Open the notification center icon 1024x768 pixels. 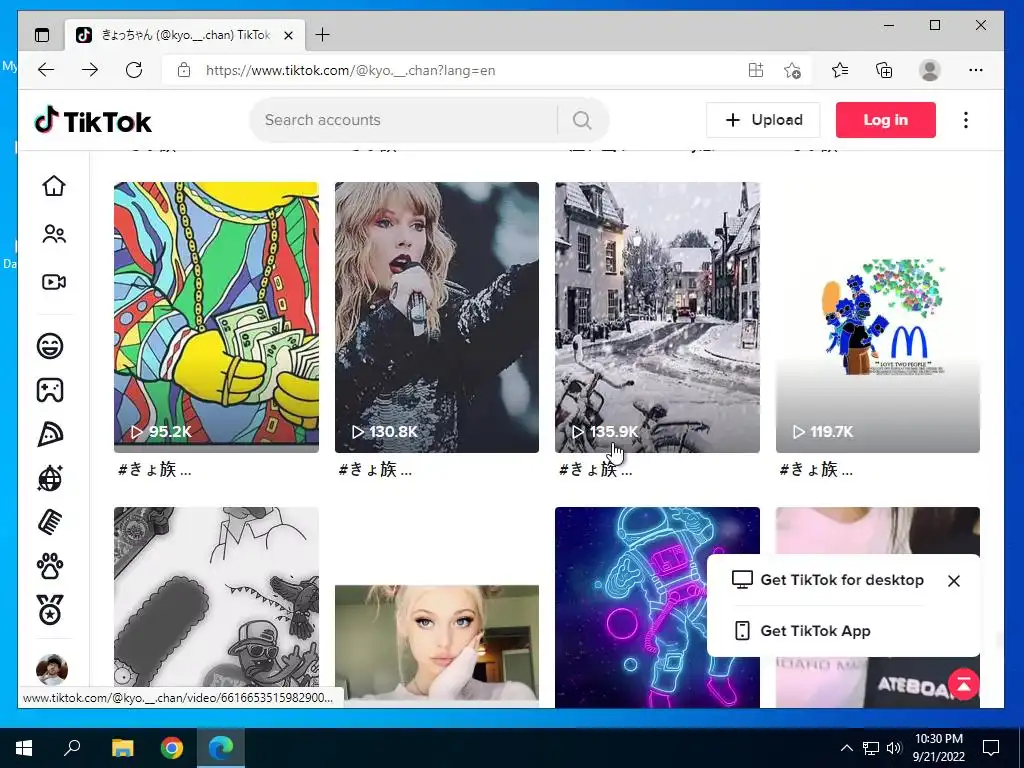click(991, 748)
